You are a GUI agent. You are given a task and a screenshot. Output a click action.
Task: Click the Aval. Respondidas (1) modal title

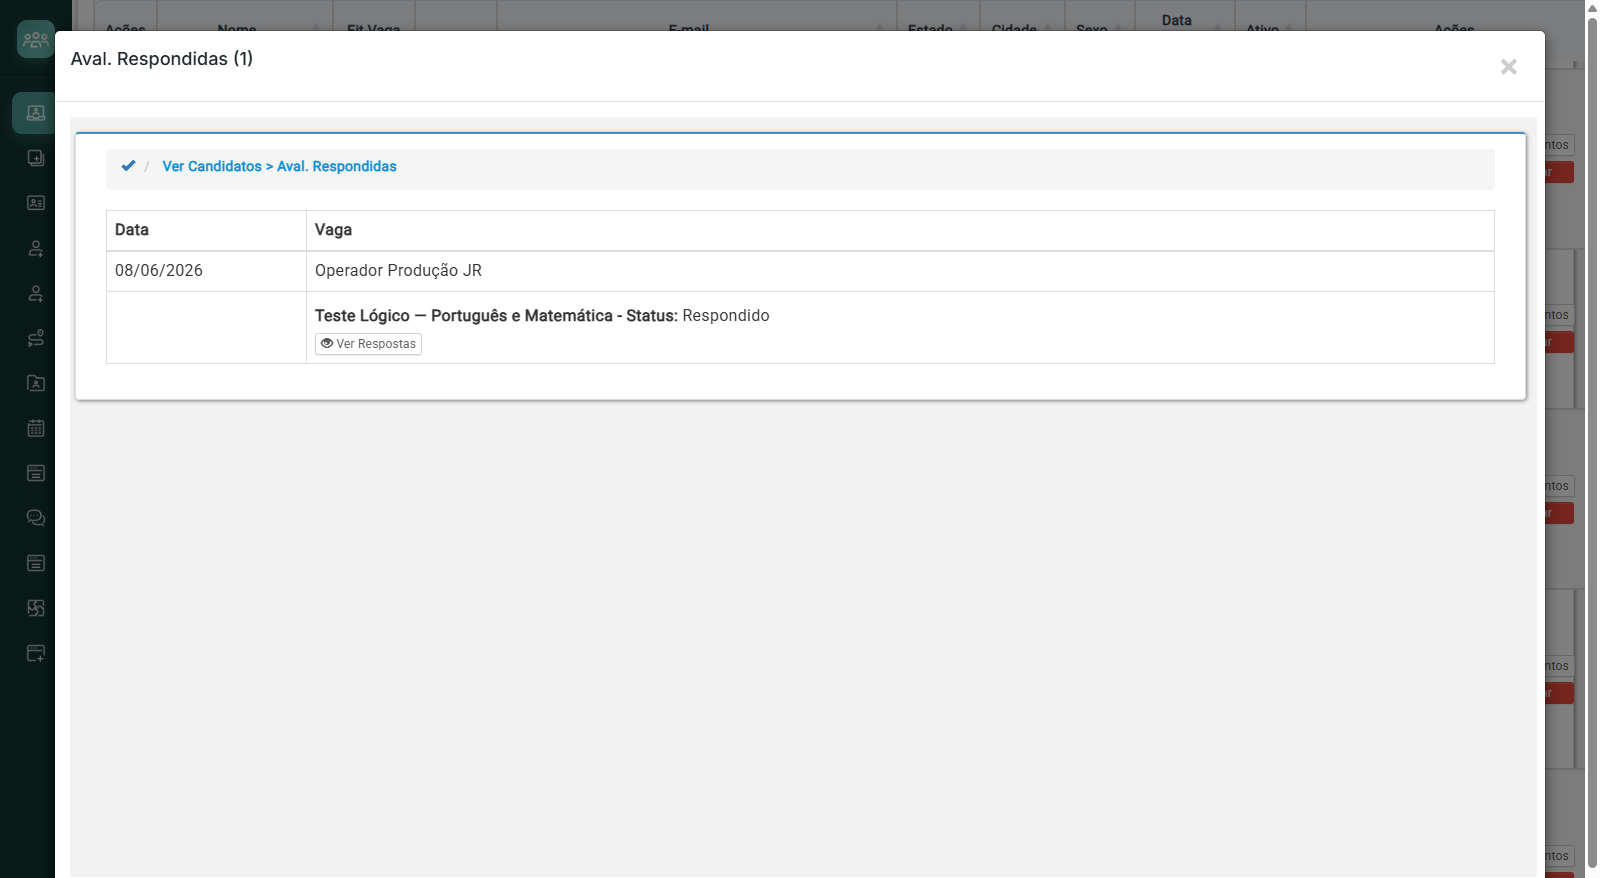[161, 59]
